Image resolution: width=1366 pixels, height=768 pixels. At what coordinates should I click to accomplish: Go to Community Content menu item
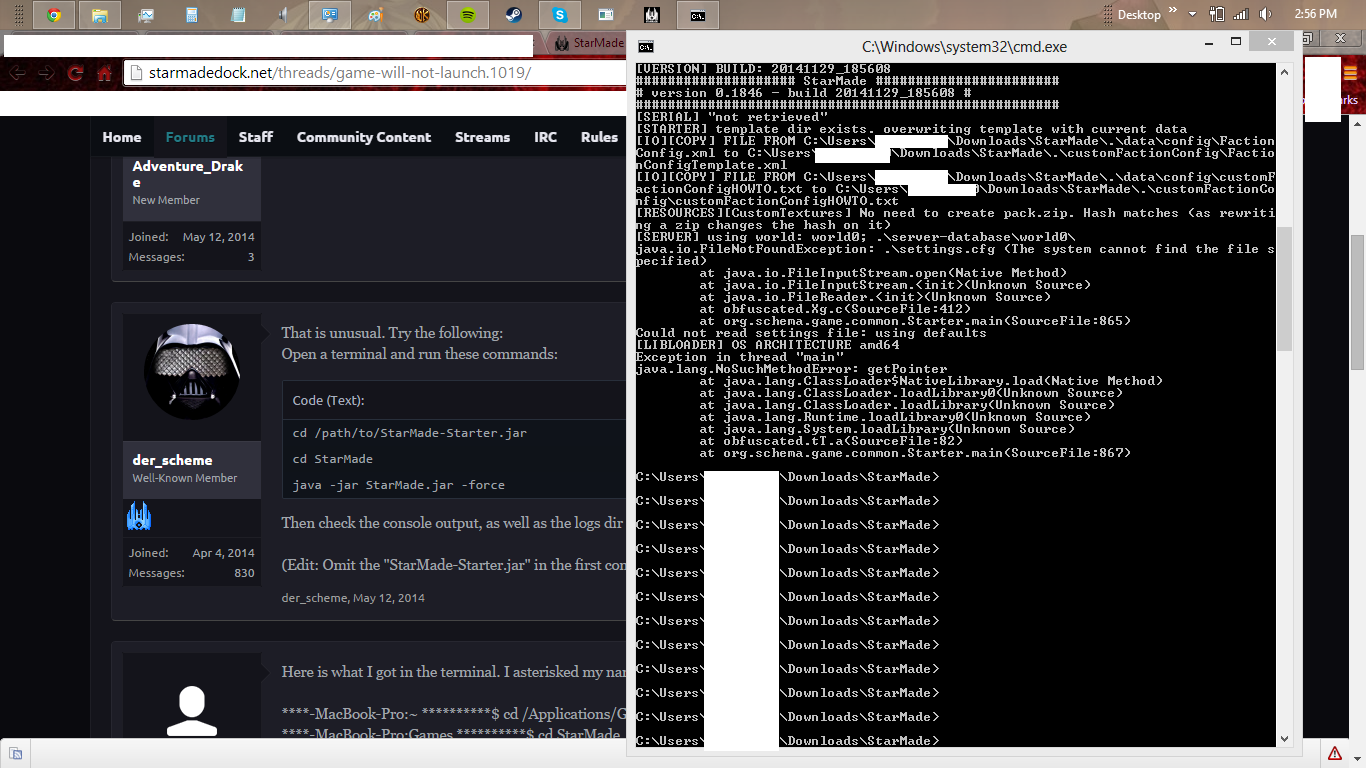click(364, 137)
